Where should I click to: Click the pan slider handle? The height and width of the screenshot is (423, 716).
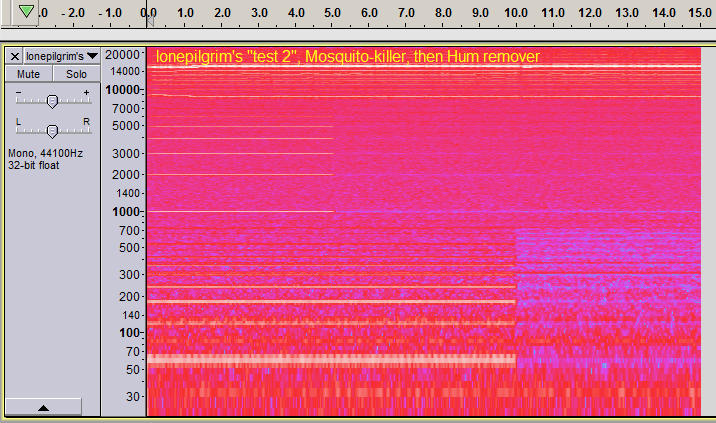click(x=52, y=130)
